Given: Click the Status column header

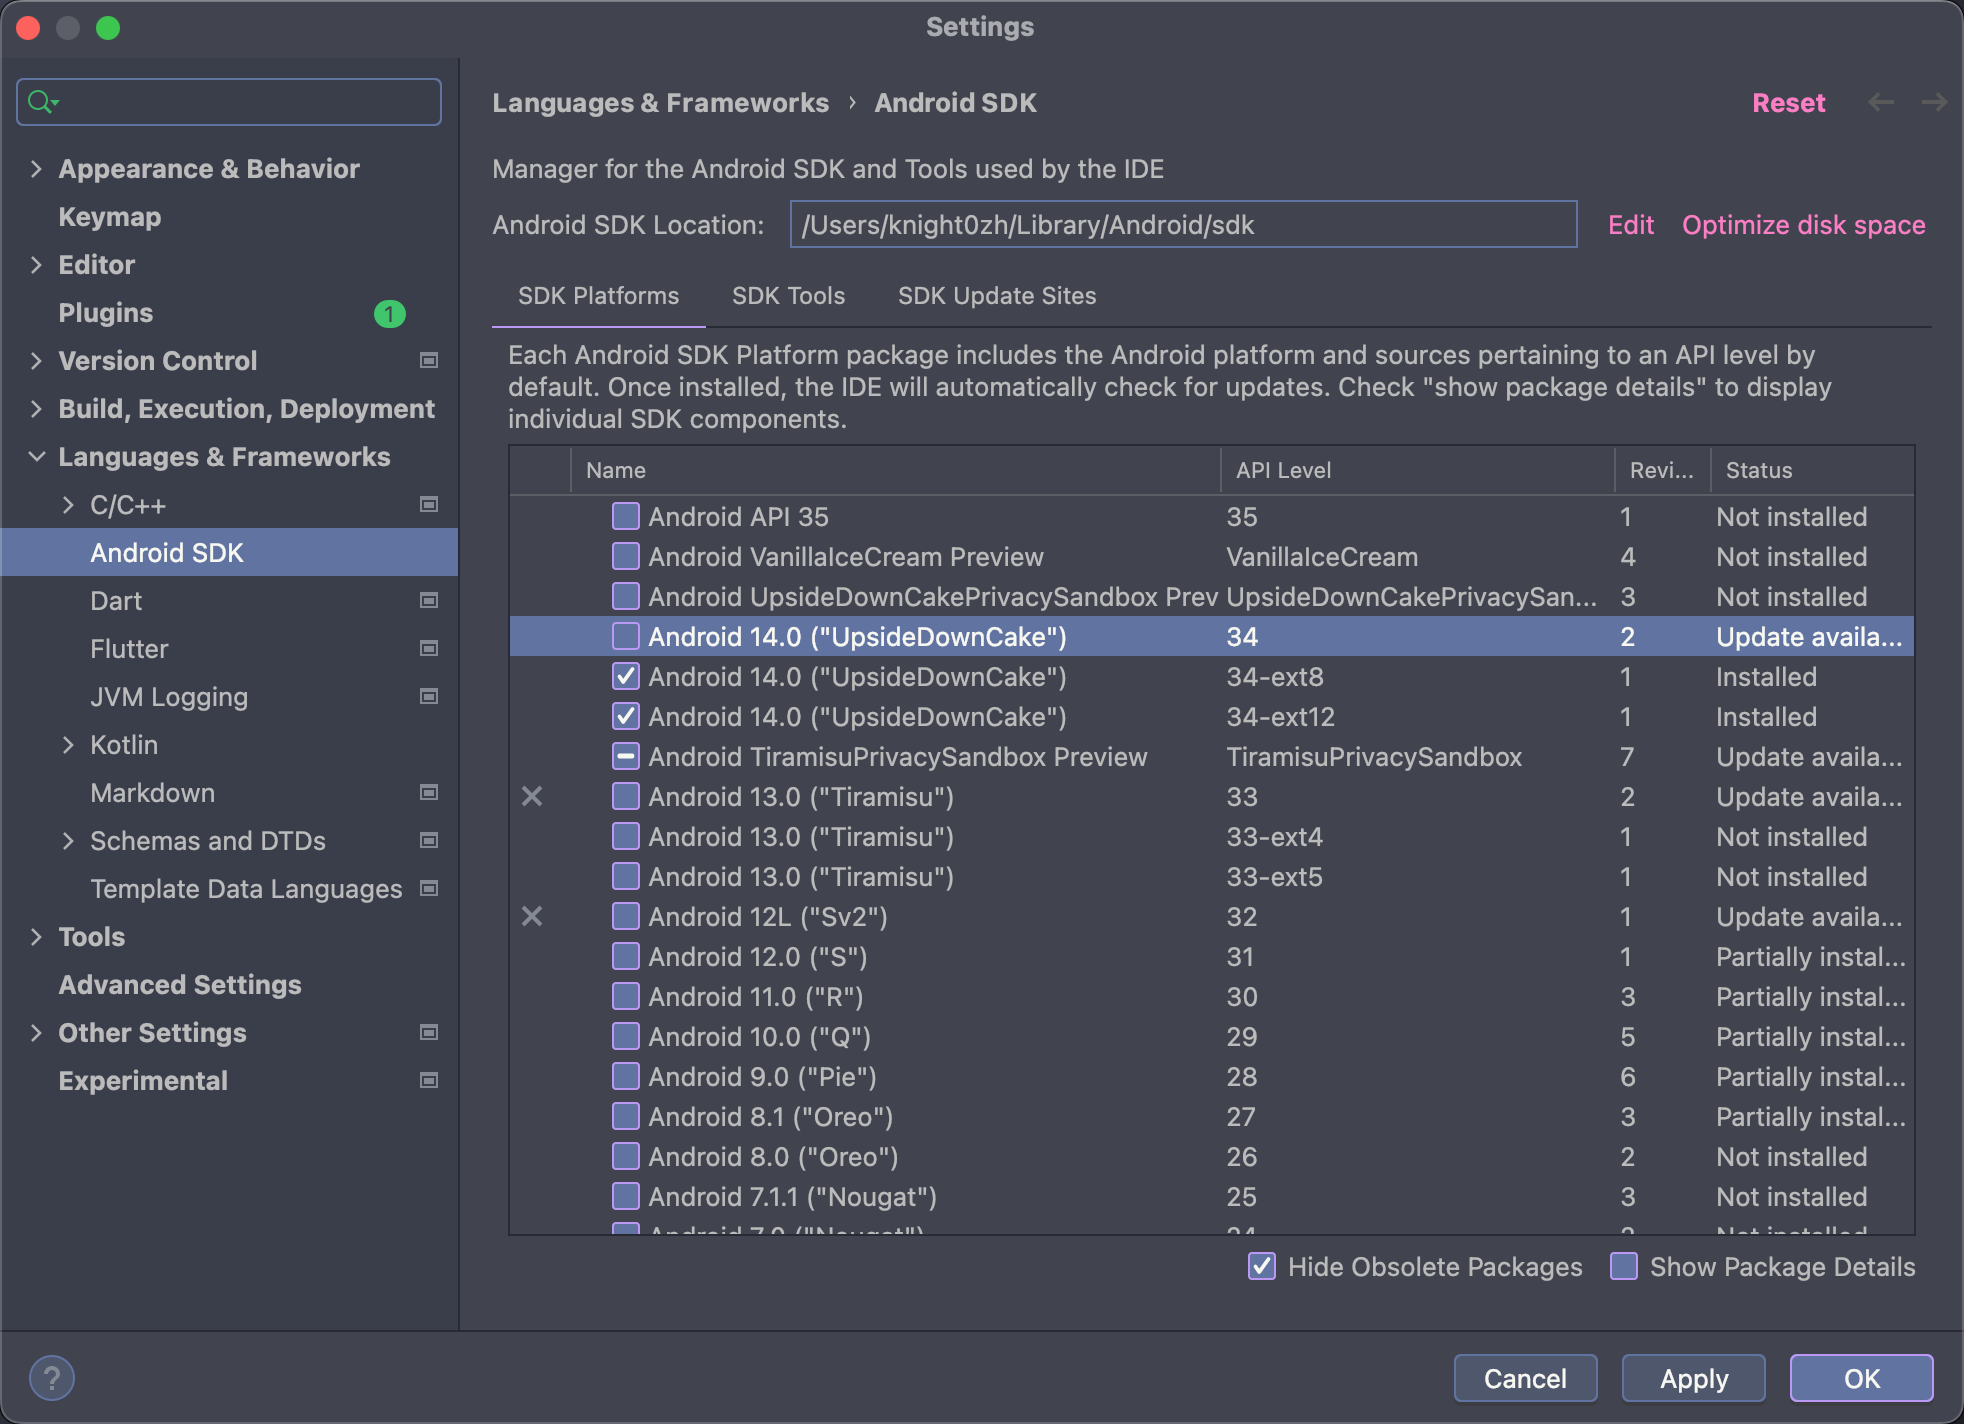Looking at the screenshot, I should click(1811, 470).
